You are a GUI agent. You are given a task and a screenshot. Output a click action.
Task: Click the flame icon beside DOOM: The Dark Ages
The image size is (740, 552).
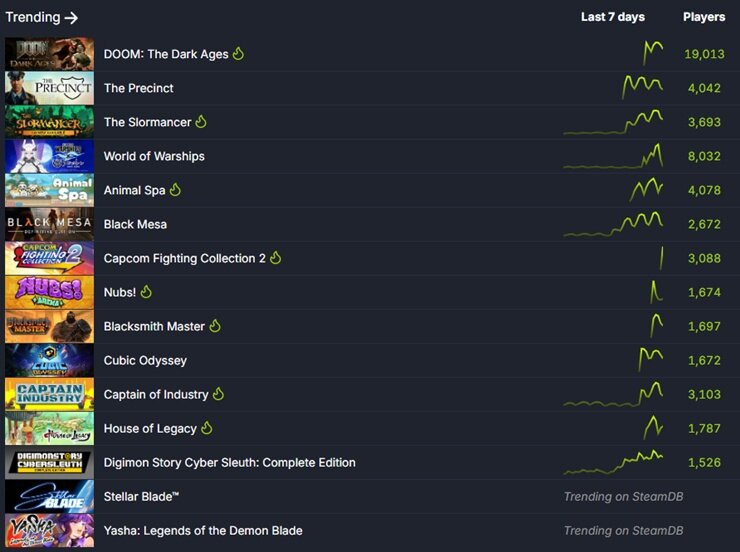[238, 53]
